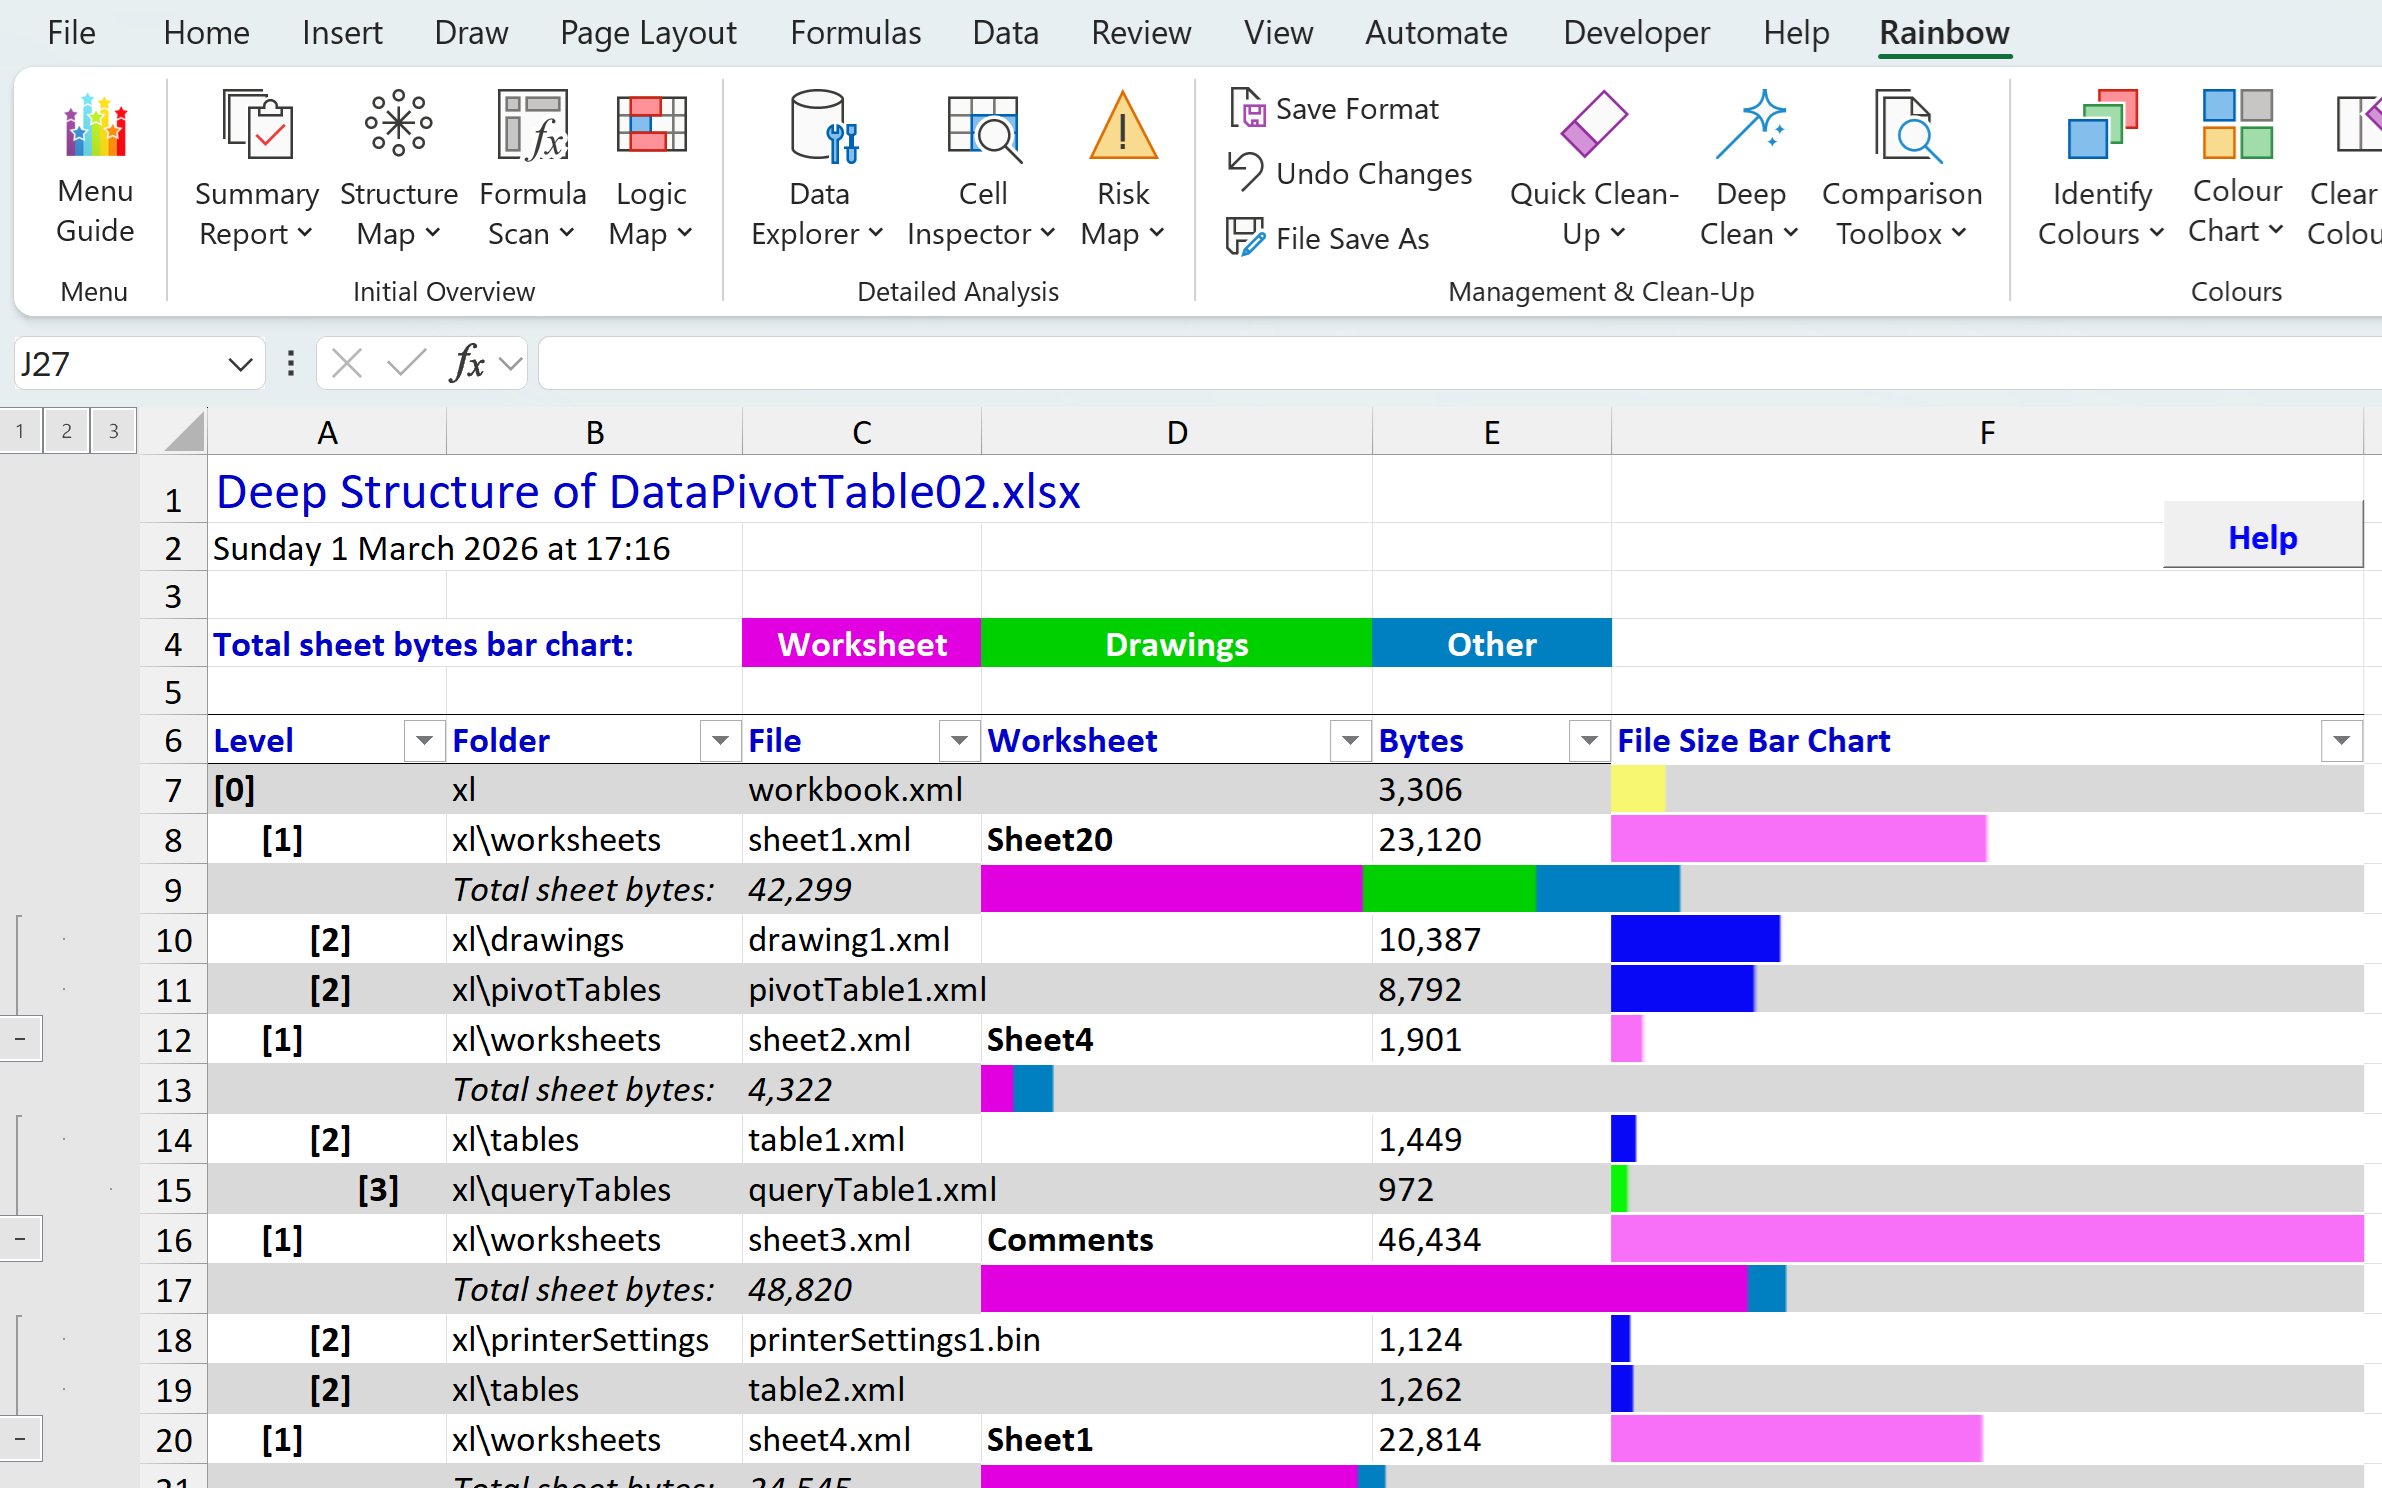This screenshot has width=2382, height=1488.
Task: Collapse the outline group at row 12
Action: 20,1039
